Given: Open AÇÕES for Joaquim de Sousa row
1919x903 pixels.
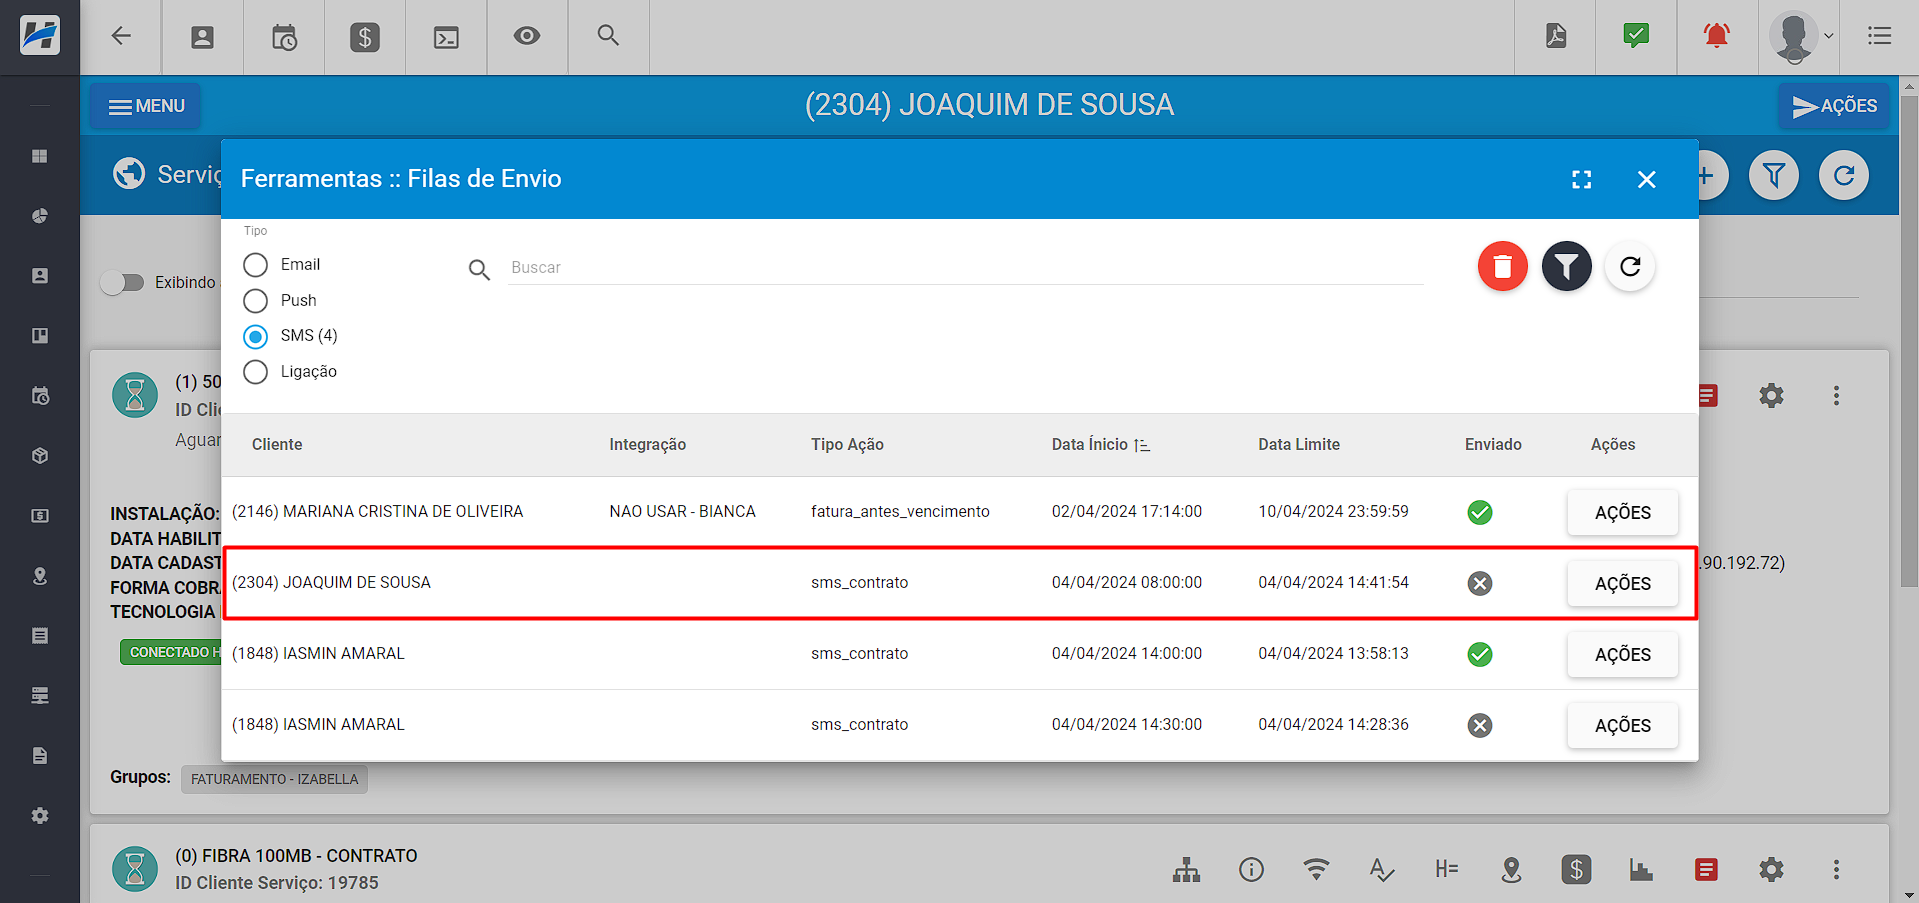Looking at the screenshot, I should (x=1622, y=584).
